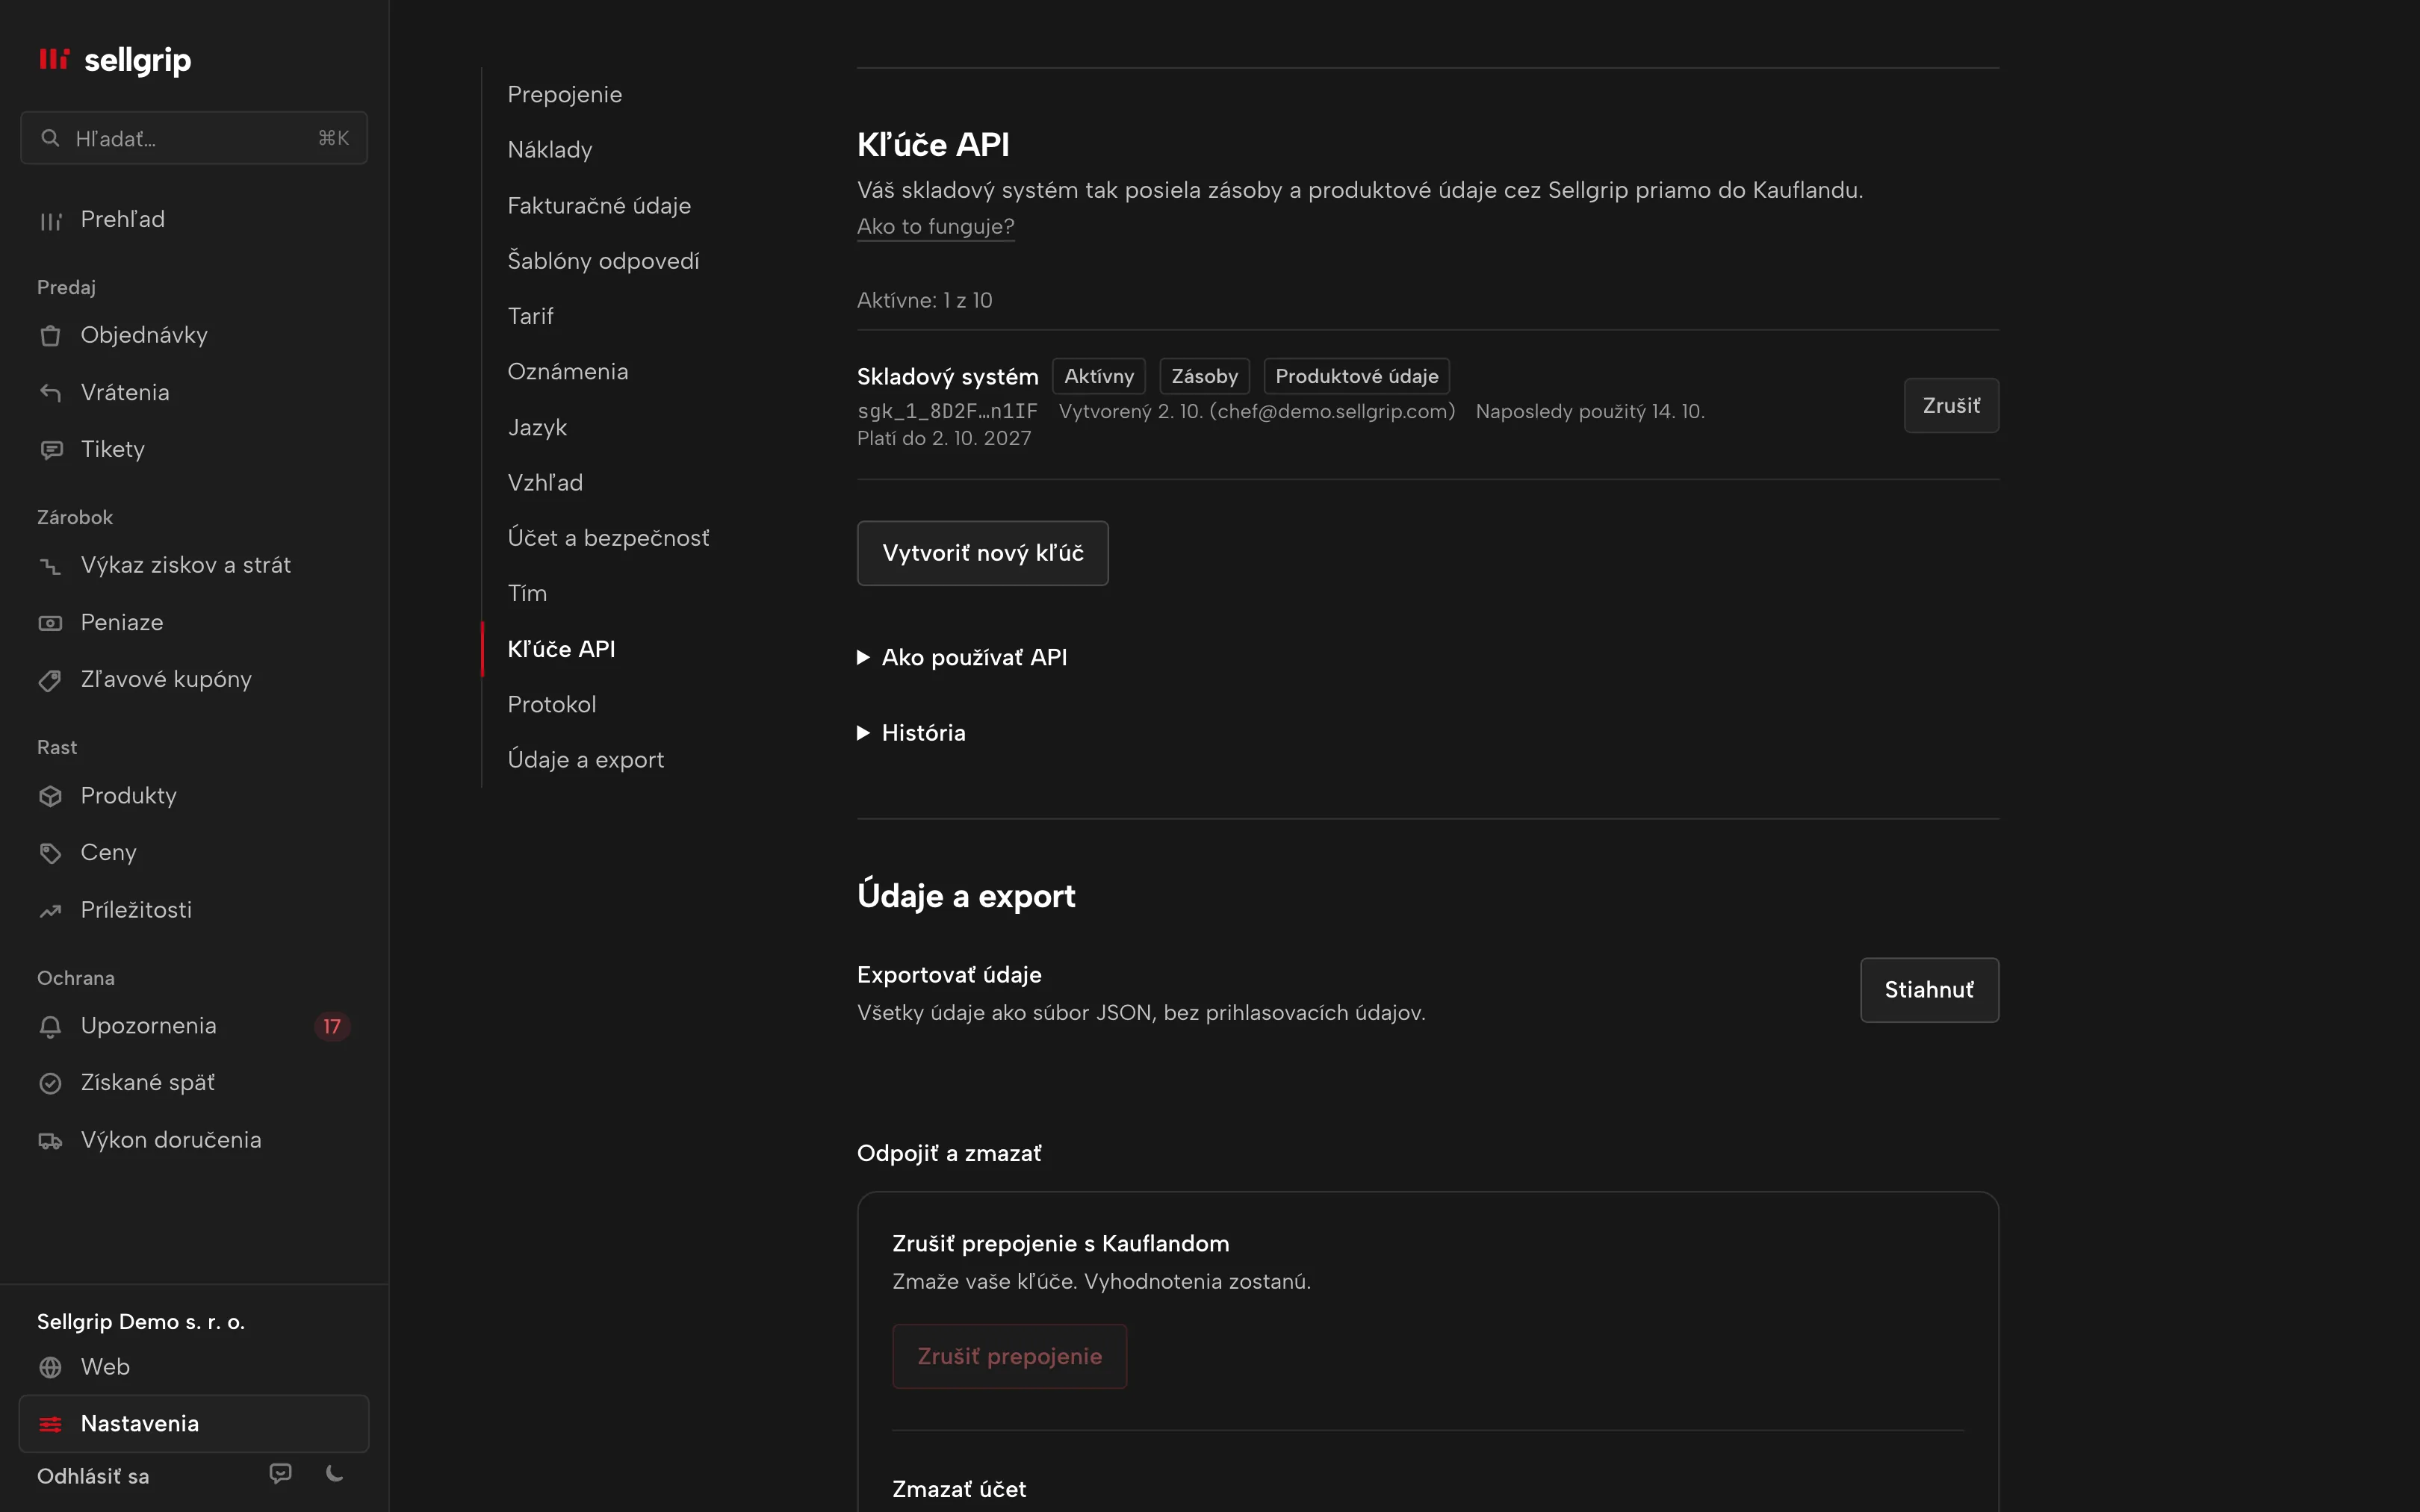Switch to the Protokol settings tab
This screenshot has height=1512, width=2420.
[552, 704]
